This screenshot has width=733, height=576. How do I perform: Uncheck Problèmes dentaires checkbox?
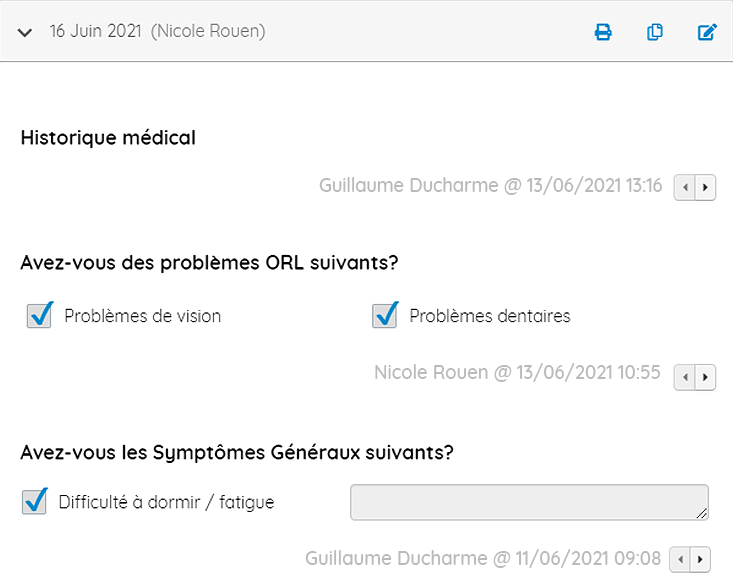(385, 316)
